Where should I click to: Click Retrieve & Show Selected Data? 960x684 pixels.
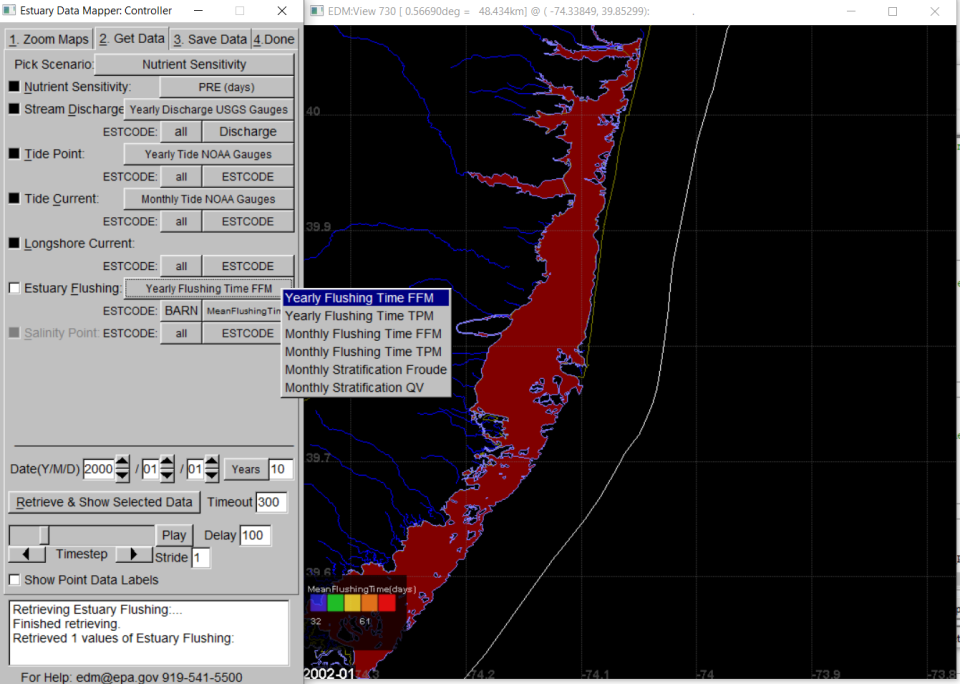click(104, 502)
